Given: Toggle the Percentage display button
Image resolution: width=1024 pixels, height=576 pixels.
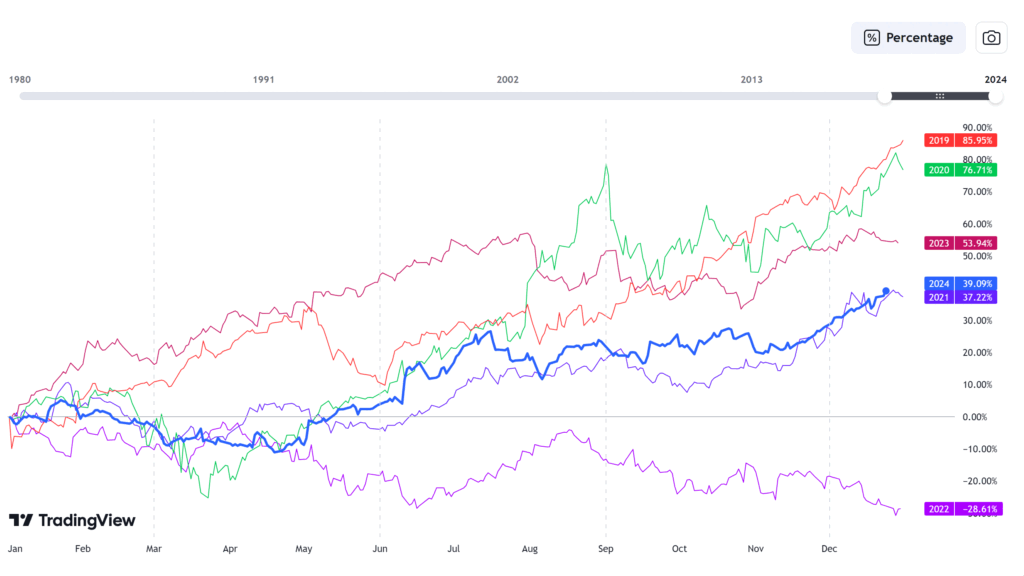Looking at the screenshot, I should (908, 38).
